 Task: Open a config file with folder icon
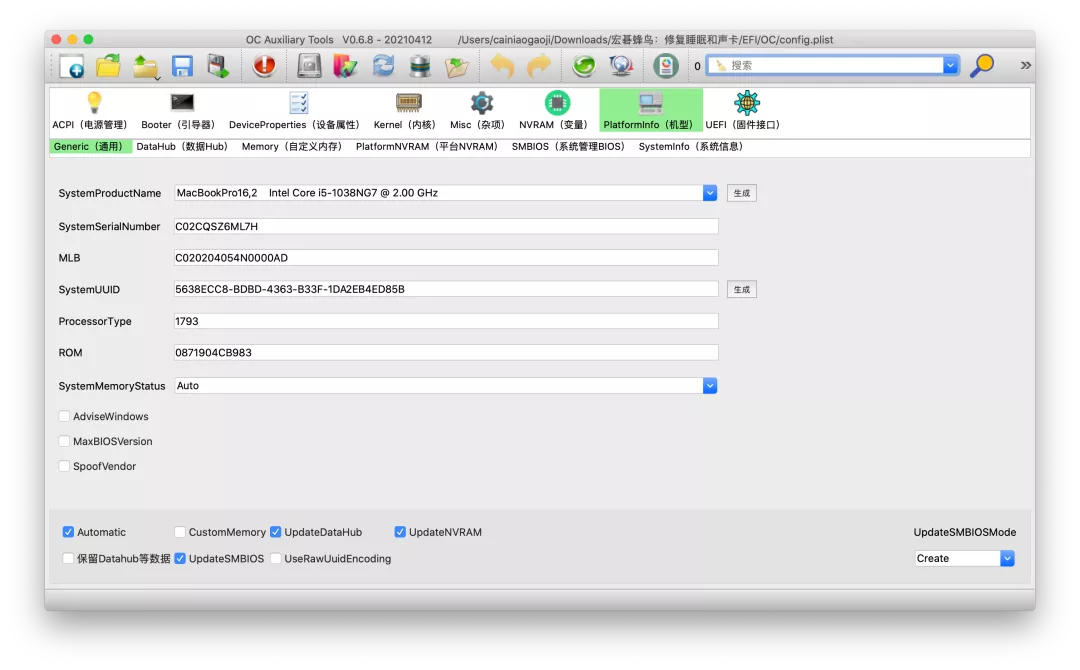[108, 66]
